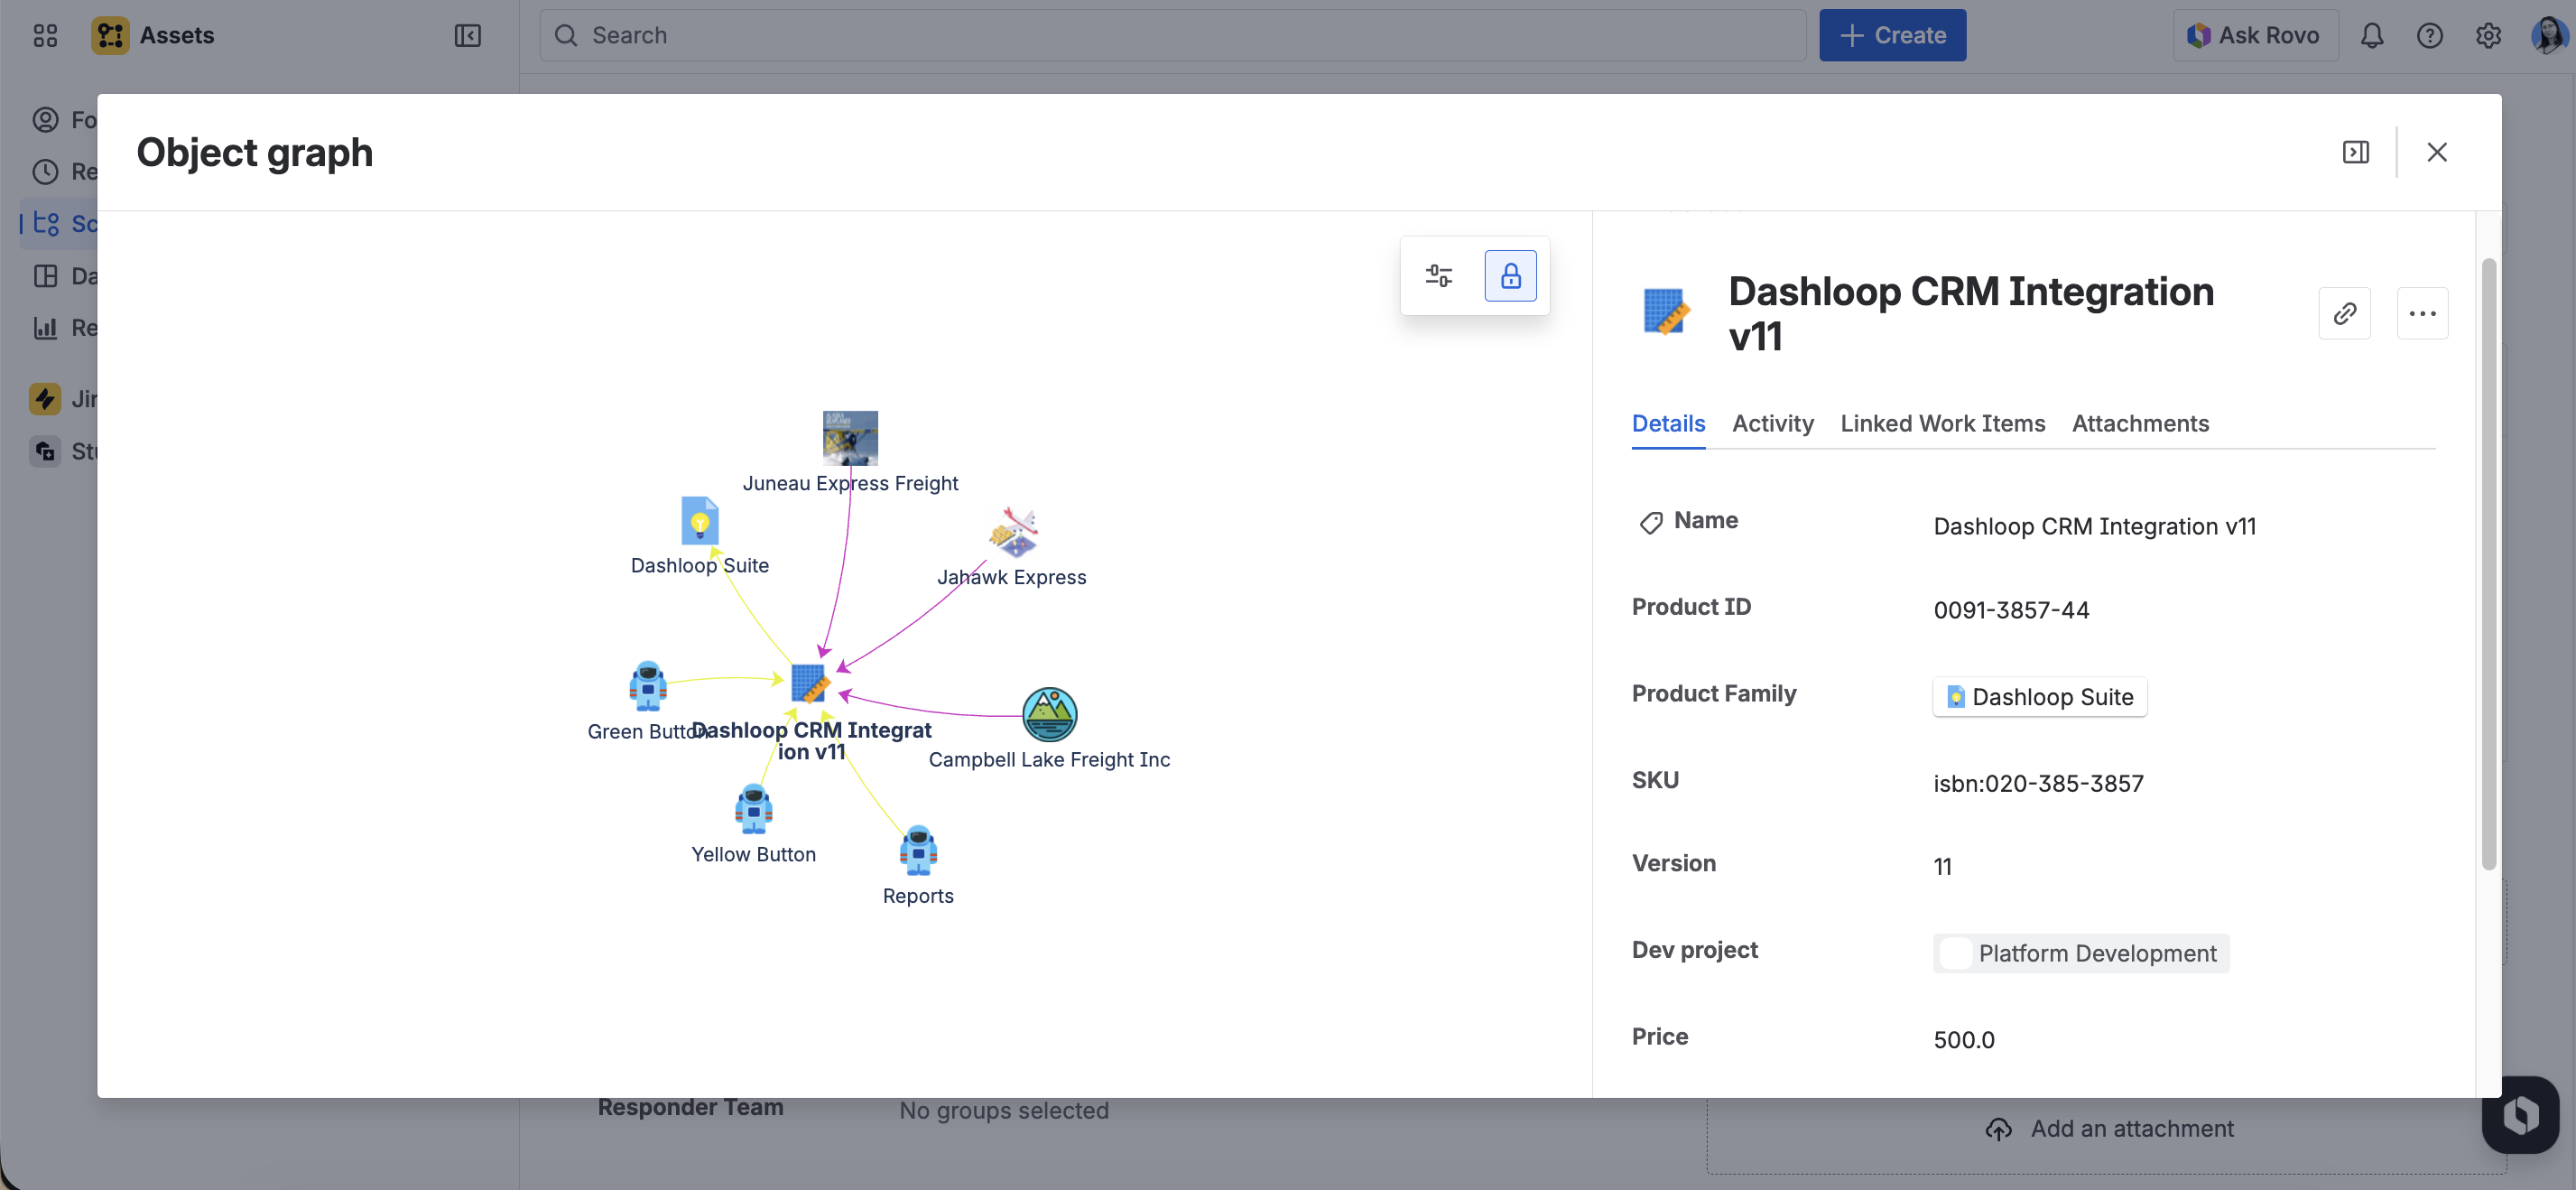Click the Green Button node
The width and height of the screenshot is (2576, 1190).
click(x=647, y=686)
